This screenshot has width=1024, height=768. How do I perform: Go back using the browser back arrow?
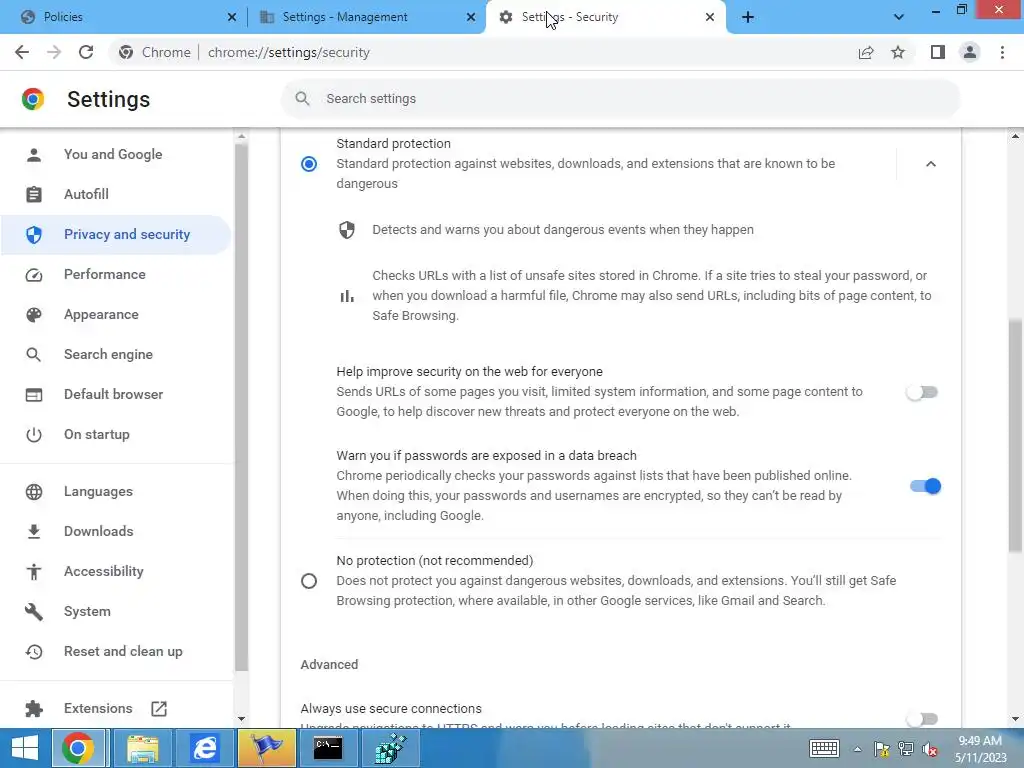tap(22, 52)
